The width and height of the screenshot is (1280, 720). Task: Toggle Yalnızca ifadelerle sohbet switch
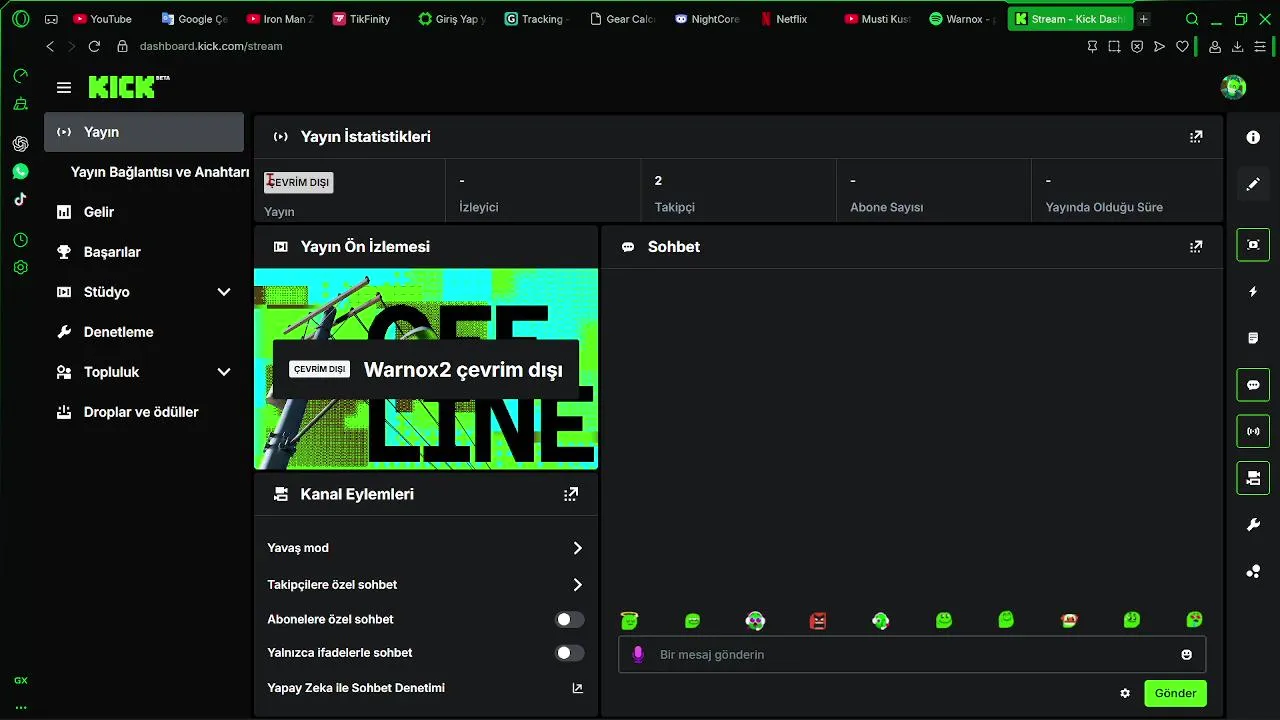pos(570,653)
